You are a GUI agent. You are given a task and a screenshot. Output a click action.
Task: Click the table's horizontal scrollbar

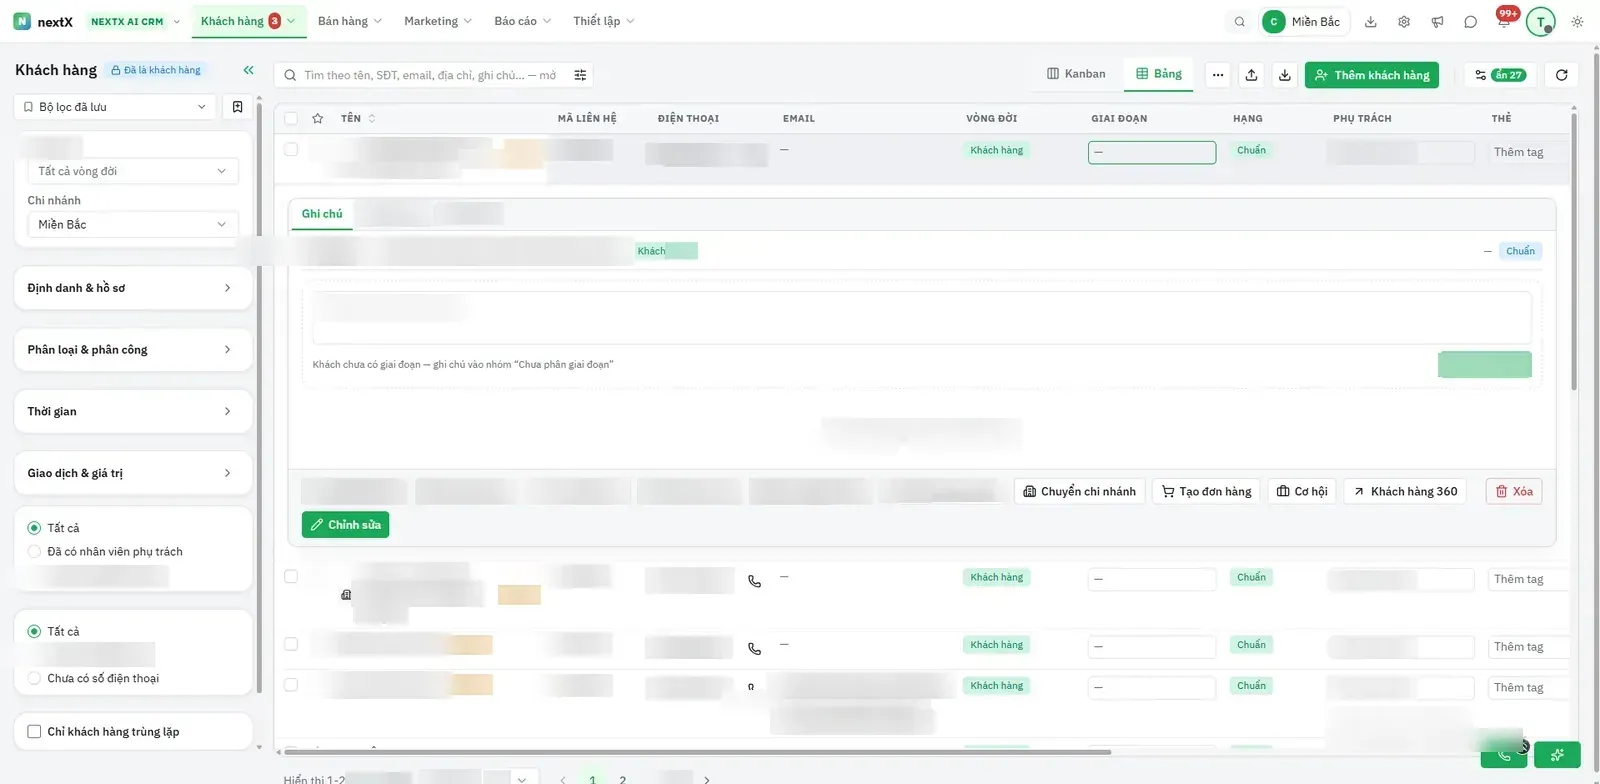[x=698, y=752]
